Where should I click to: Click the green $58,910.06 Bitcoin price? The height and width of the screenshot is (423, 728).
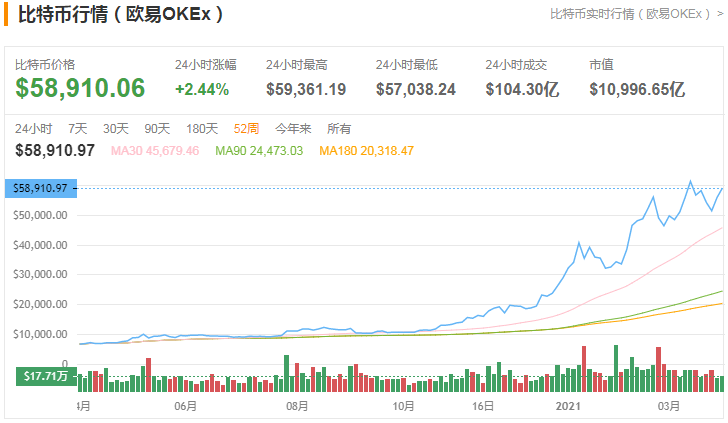(x=81, y=88)
